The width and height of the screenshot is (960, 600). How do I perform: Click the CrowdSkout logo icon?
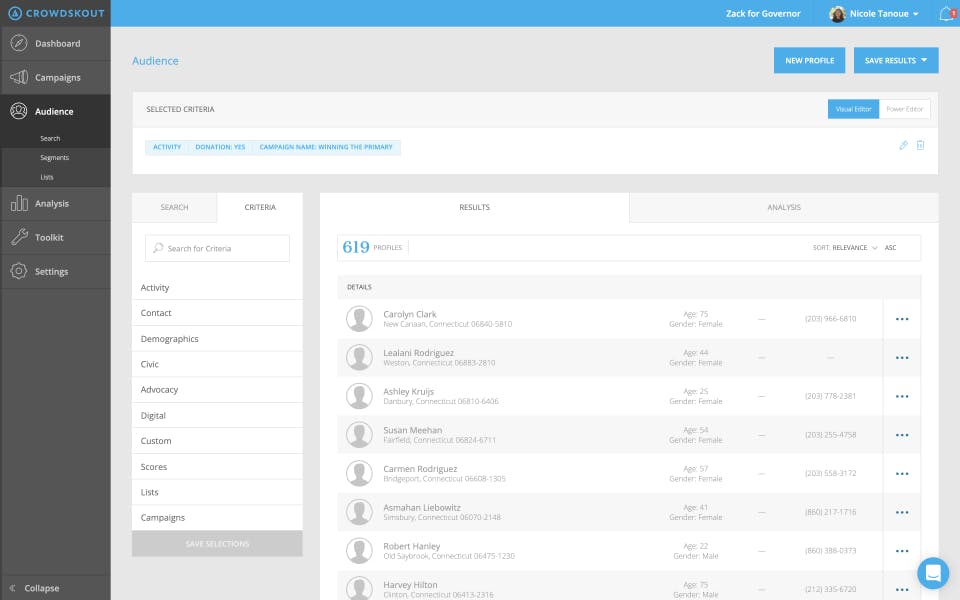click(x=15, y=13)
